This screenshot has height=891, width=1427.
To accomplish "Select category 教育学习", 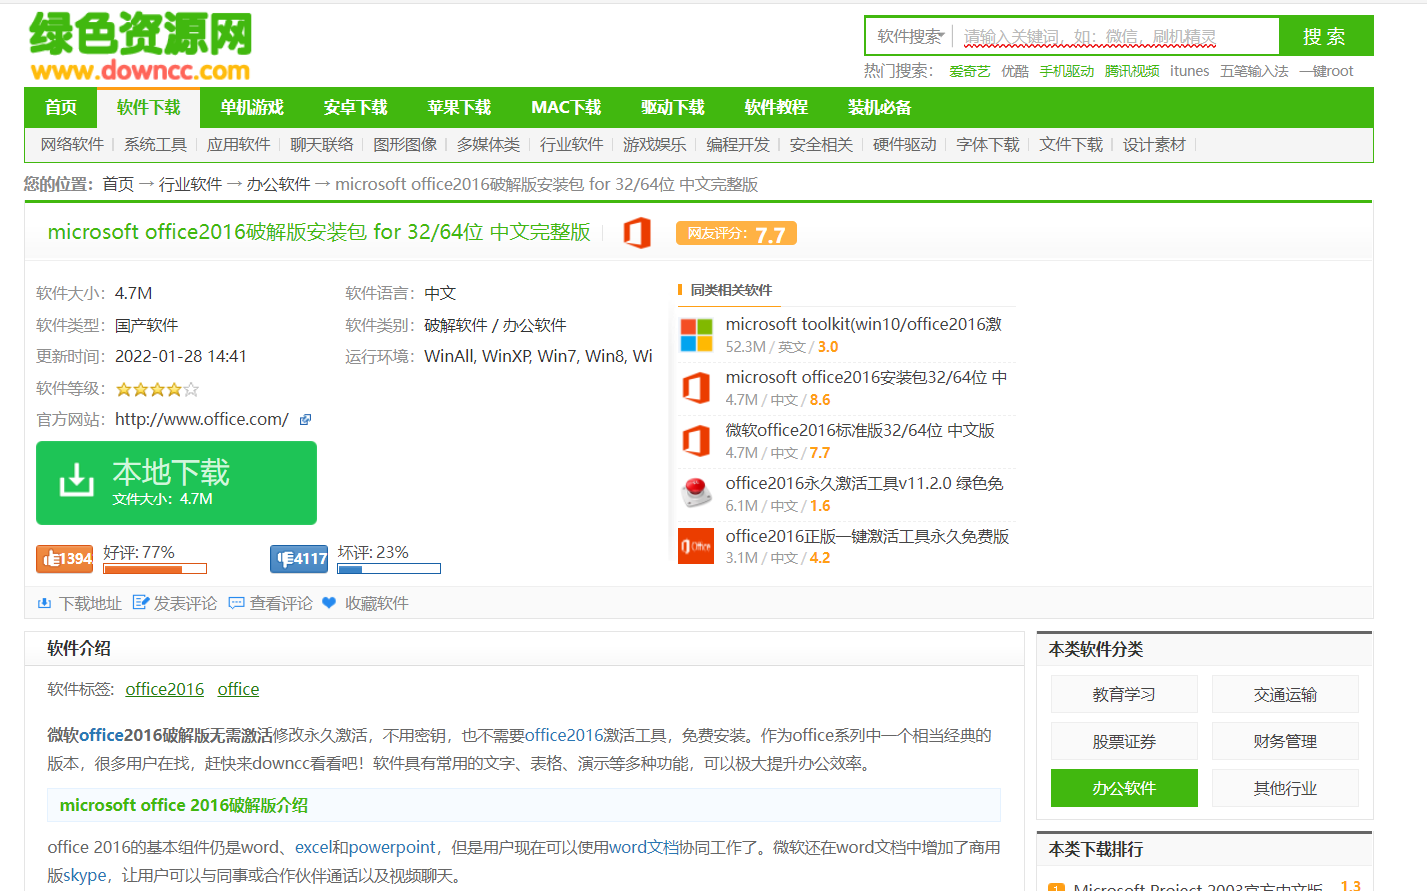I will coord(1124,694).
